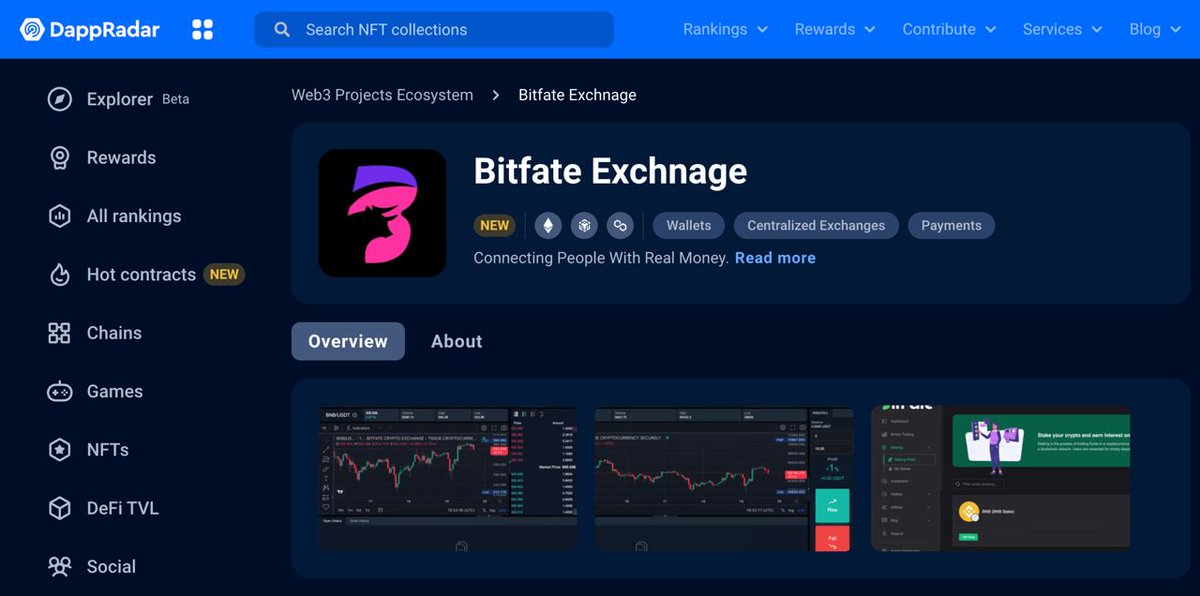Image resolution: width=1200 pixels, height=596 pixels.
Task: Click the Polygon chain link icon
Action: 620,225
